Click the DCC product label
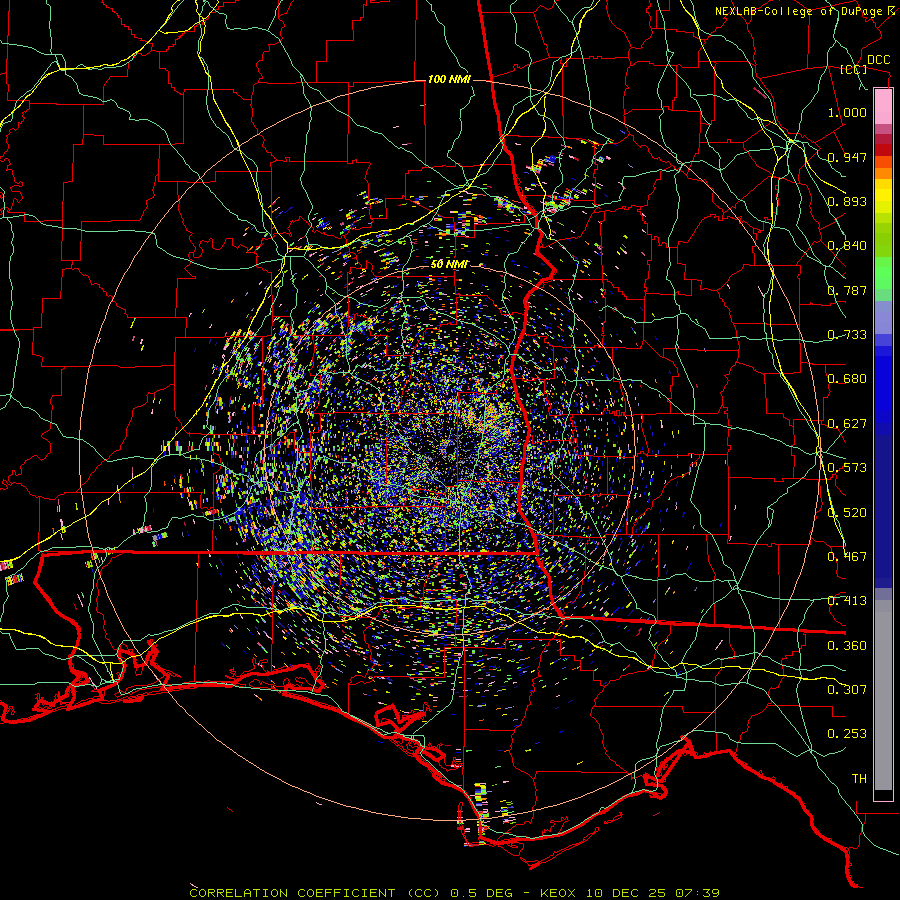 click(x=878, y=60)
